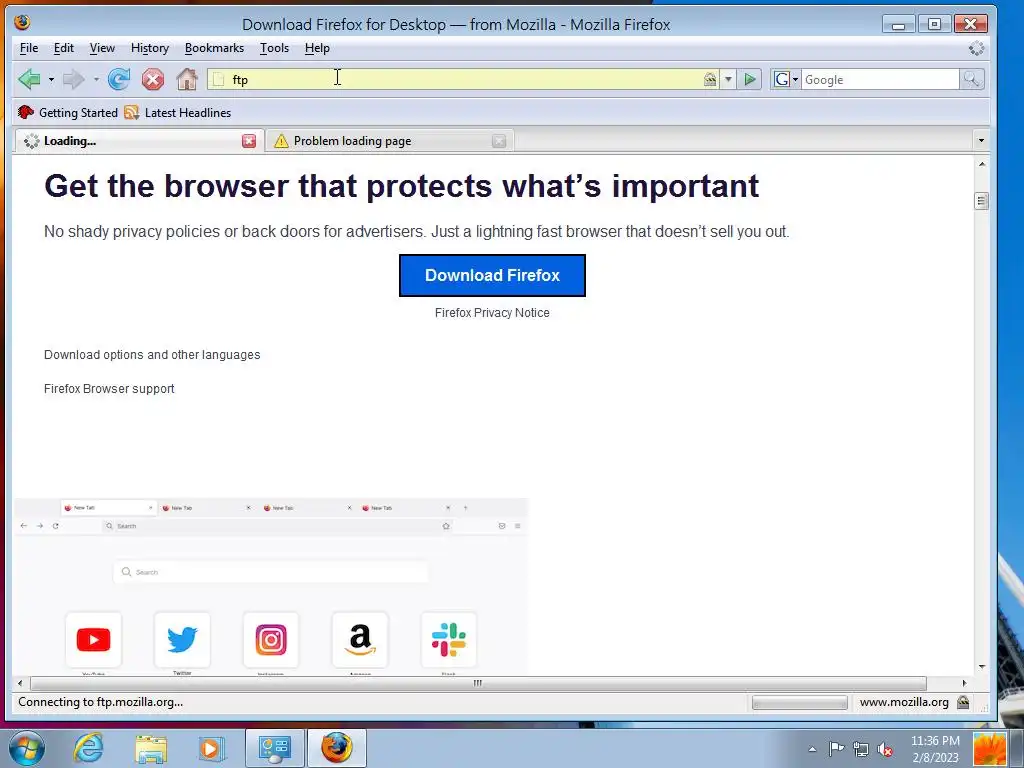Click the magnifying glass search button
The height and width of the screenshot is (768, 1024).
click(972, 80)
